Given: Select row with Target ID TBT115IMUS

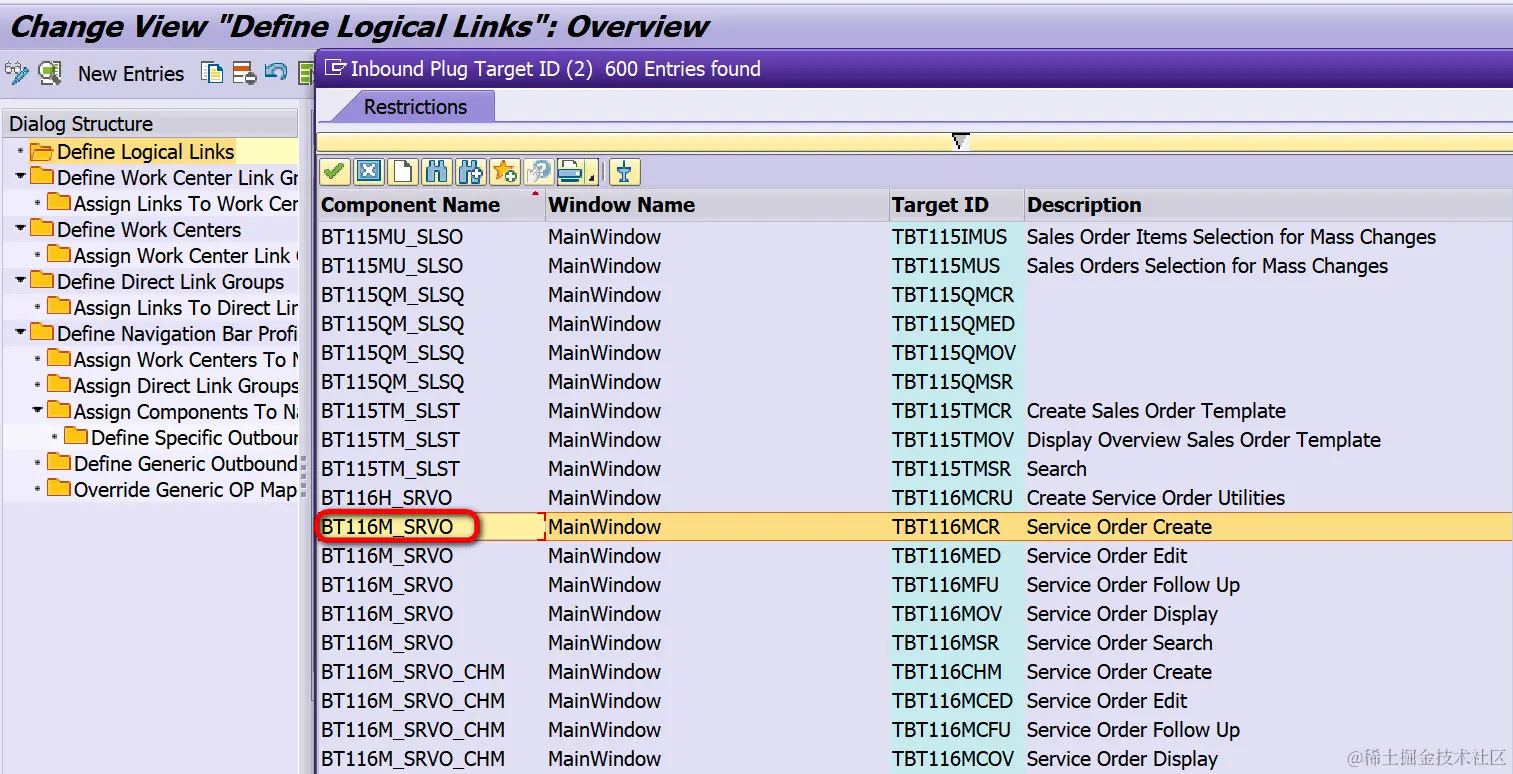Looking at the screenshot, I should tap(915, 237).
